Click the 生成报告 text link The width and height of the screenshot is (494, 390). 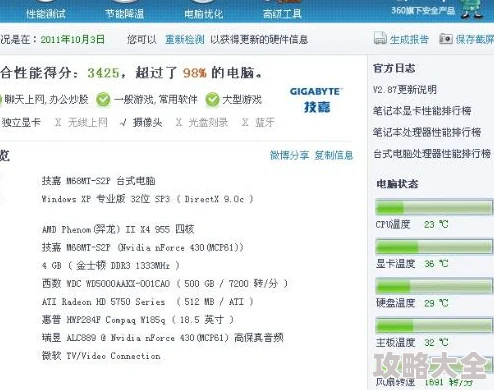409,40
